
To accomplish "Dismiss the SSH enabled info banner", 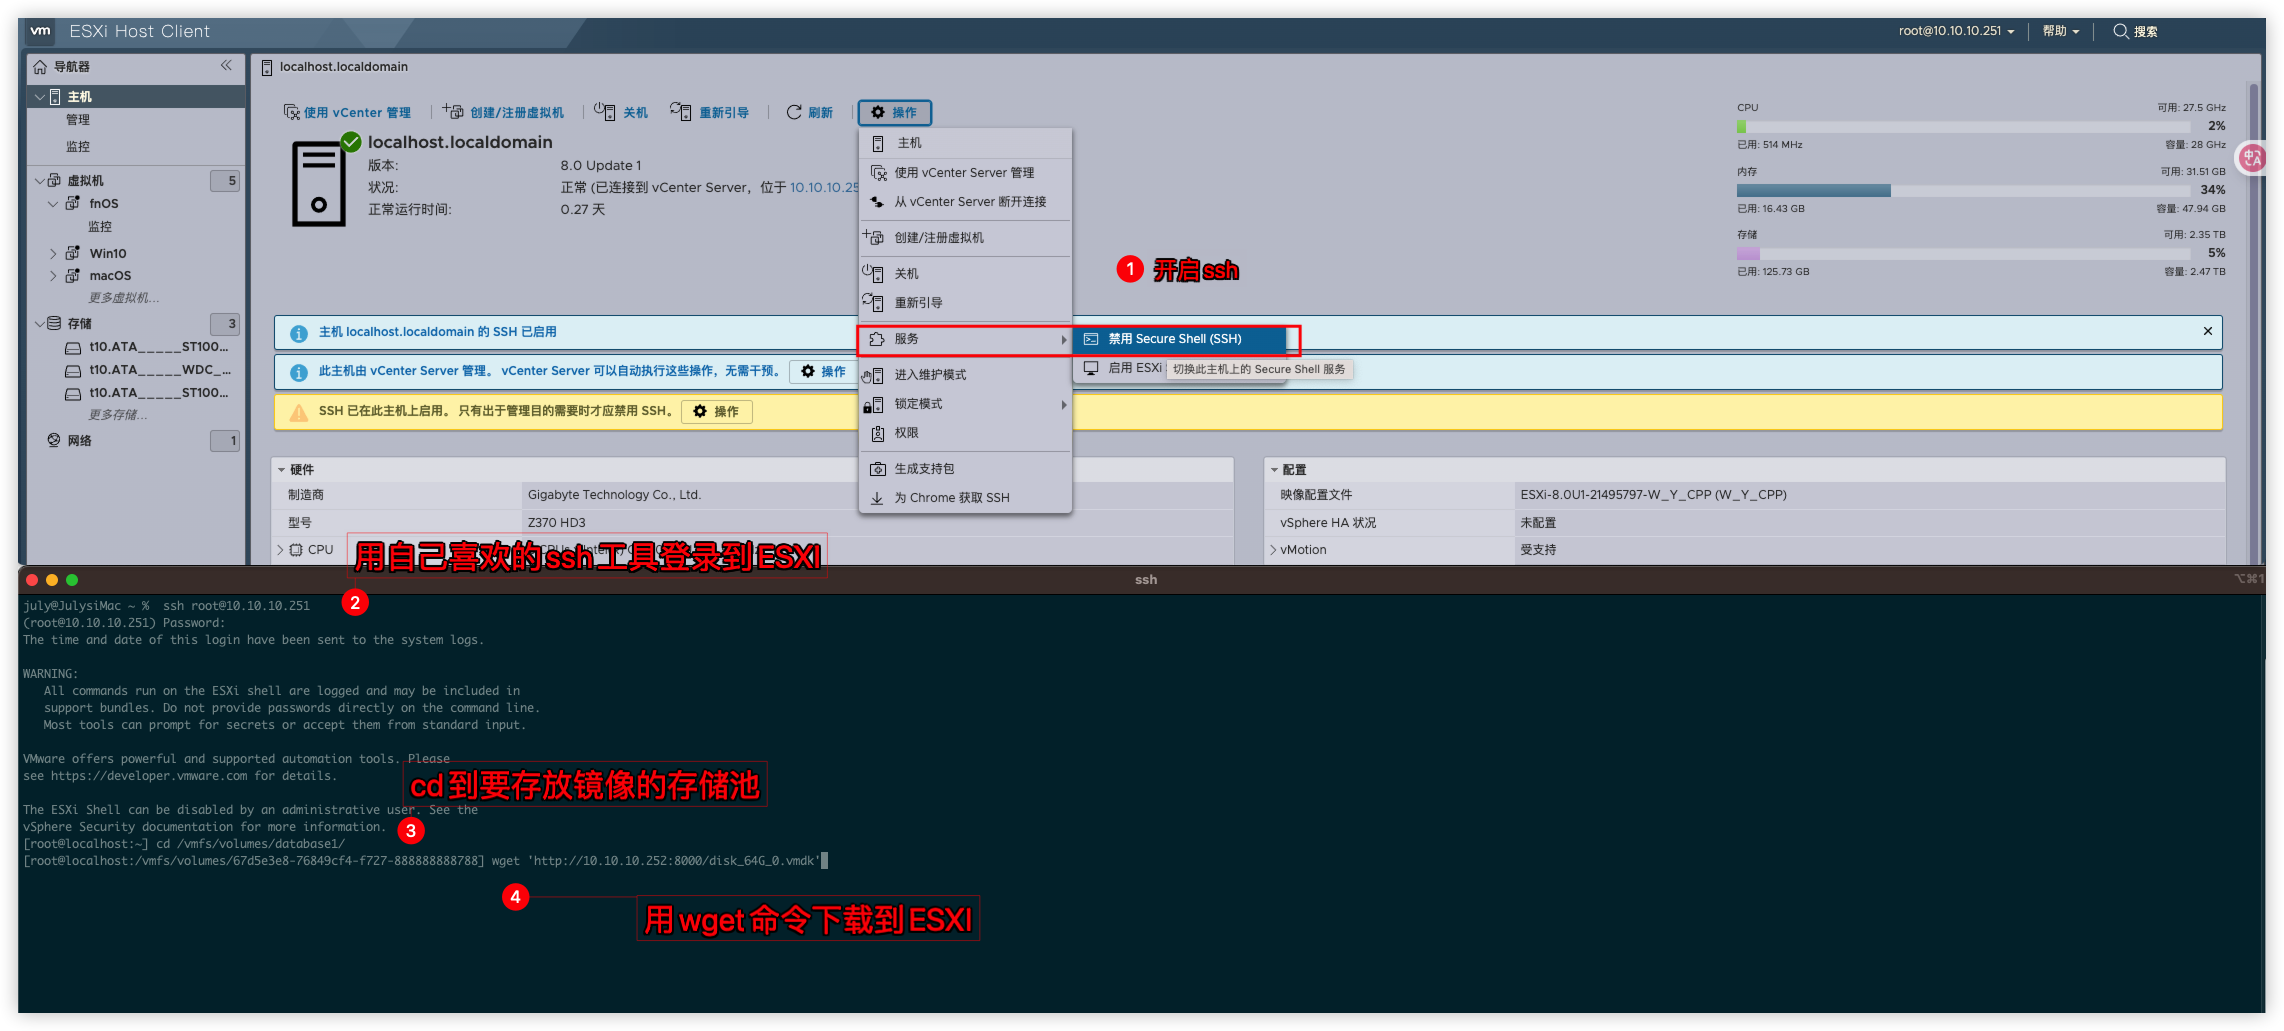I will tap(2208, 331).
